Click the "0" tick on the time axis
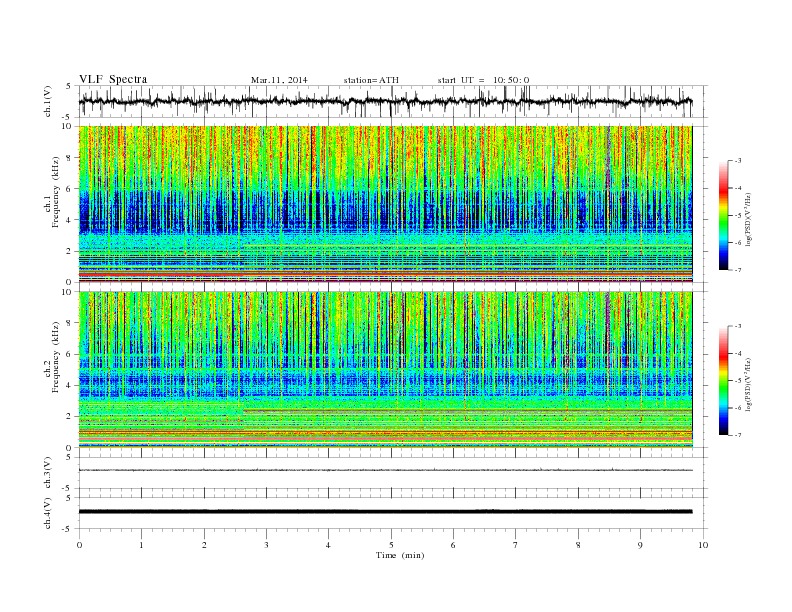Viewport: 792px width, 612px height. point(79,545)
